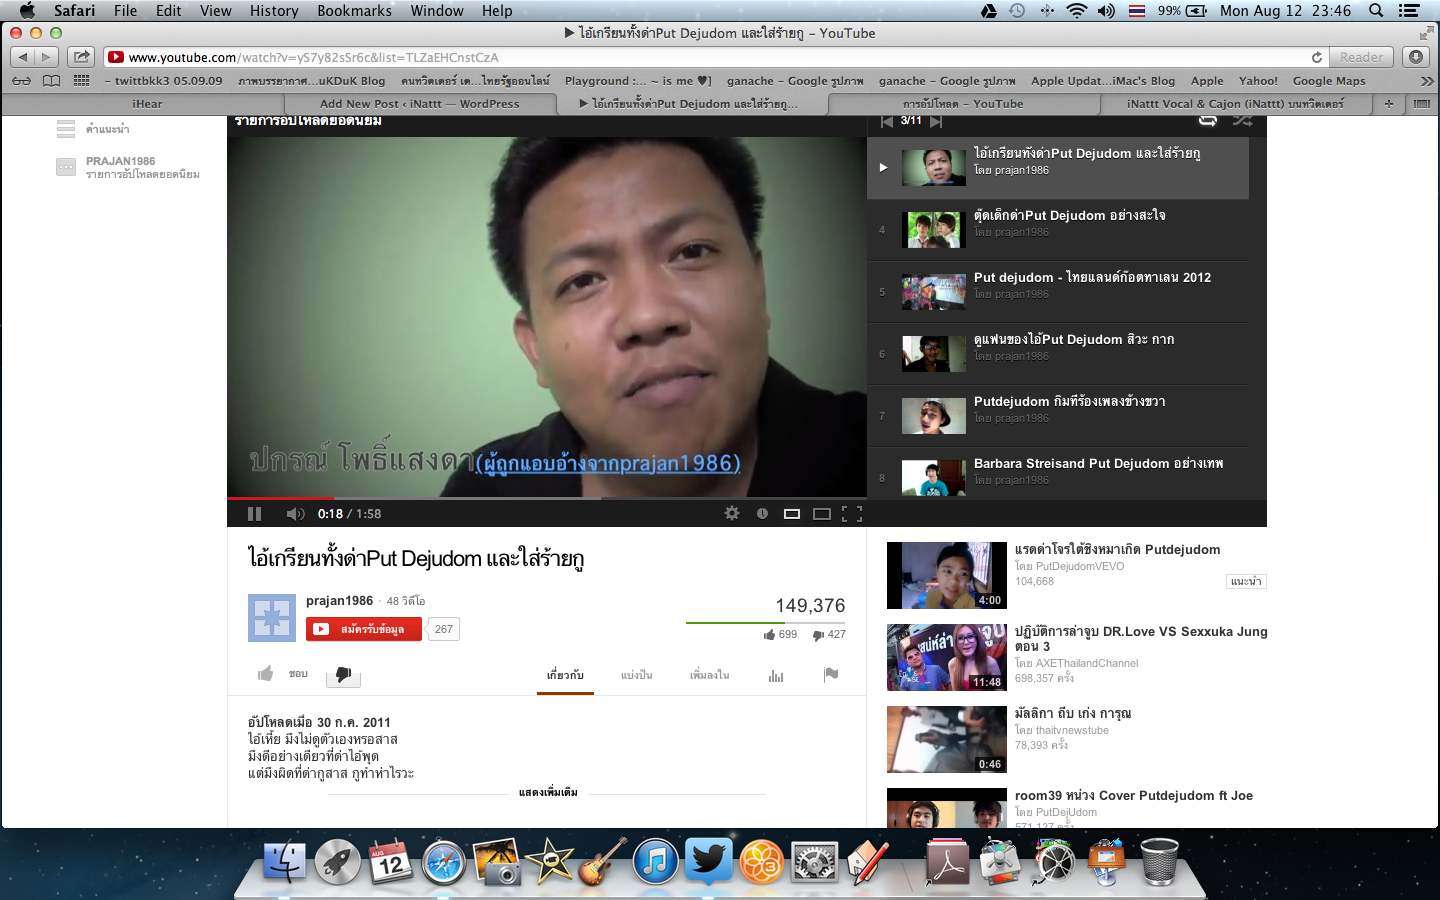Play Put dejudom ไทยแลนด์ก๊อตทาเลน 2012
Screen dimensions: 1440x900
pos(1058,291)
